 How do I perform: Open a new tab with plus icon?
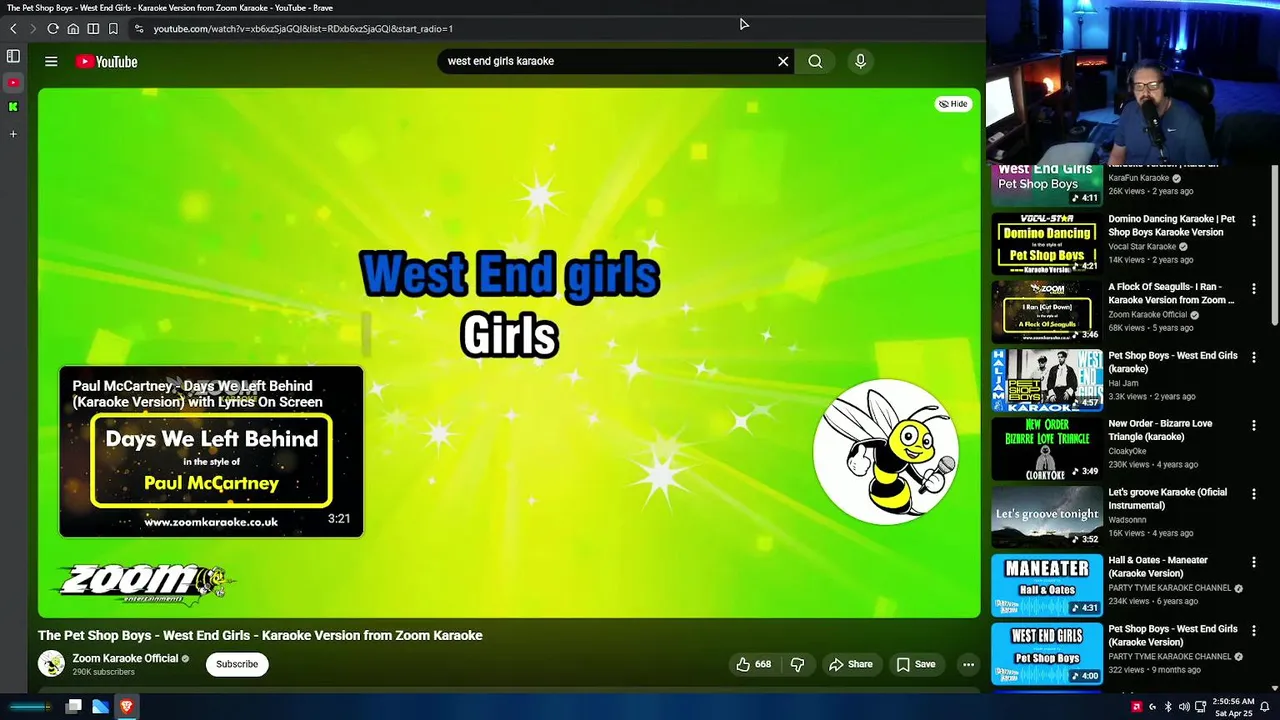point(13,133)
